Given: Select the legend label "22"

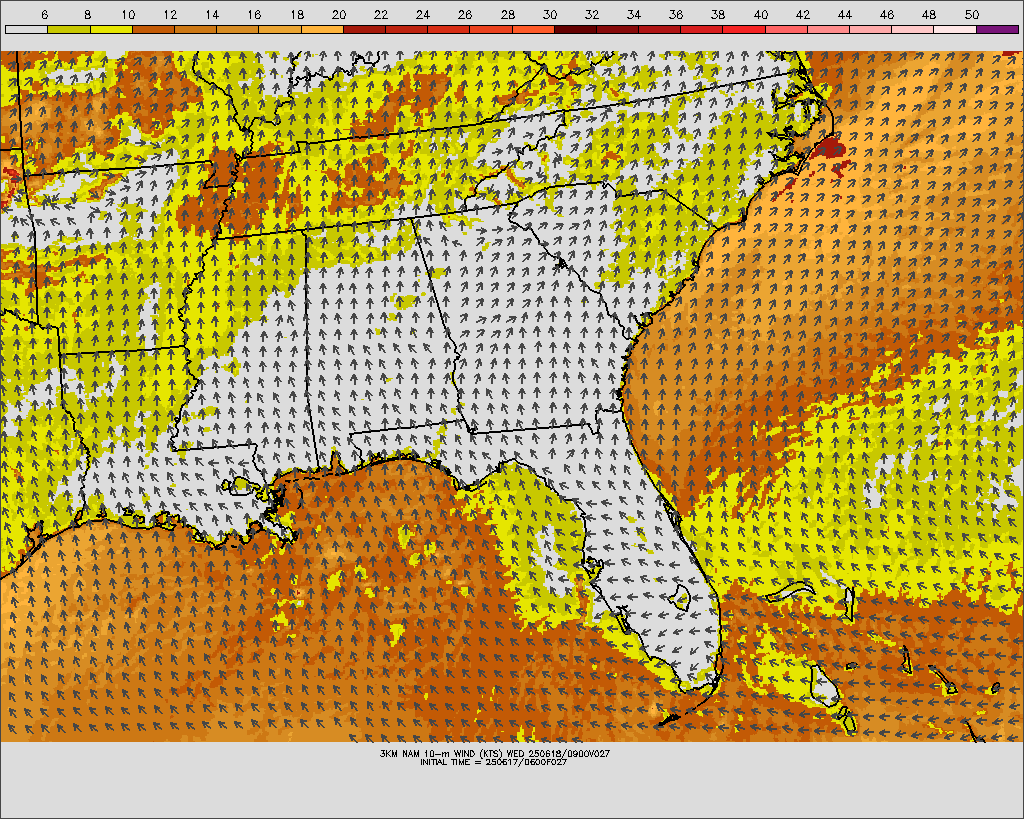Looking at the screenshot, I should [381, 14].
